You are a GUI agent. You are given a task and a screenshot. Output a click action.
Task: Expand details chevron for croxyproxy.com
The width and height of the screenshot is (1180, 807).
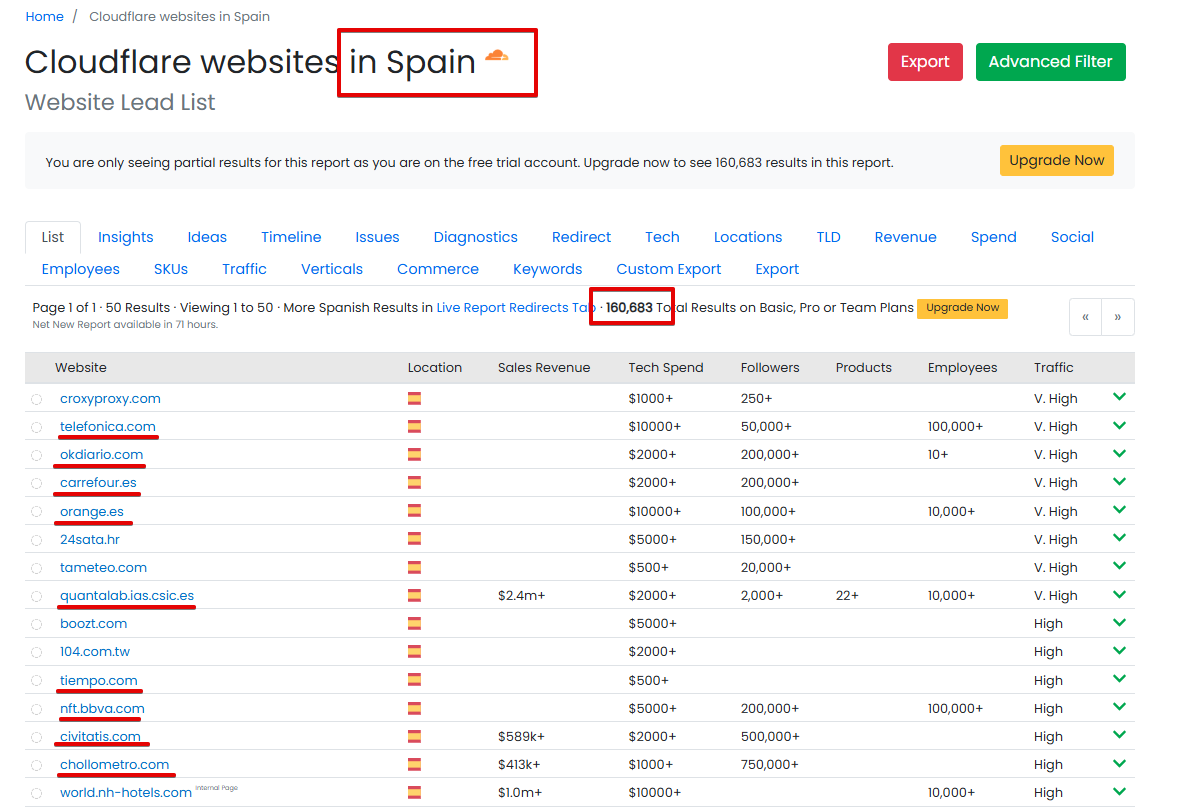coord(1119,397)
